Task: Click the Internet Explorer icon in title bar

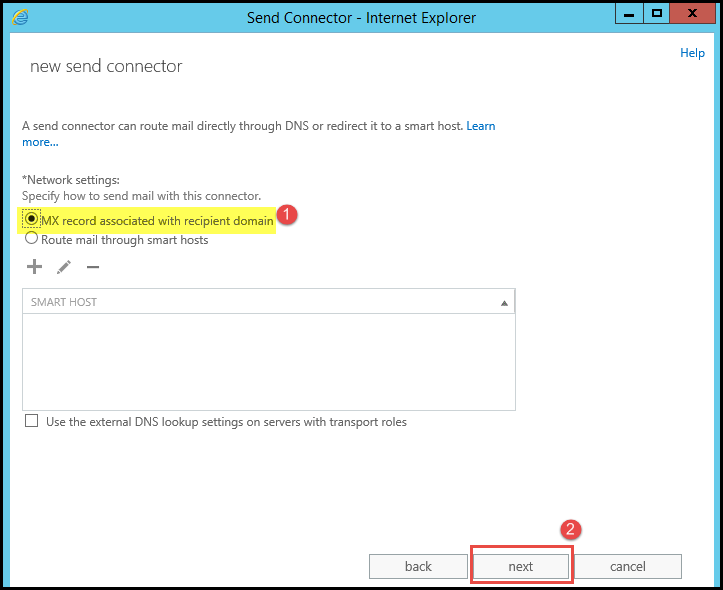Action: click(21, 17)
